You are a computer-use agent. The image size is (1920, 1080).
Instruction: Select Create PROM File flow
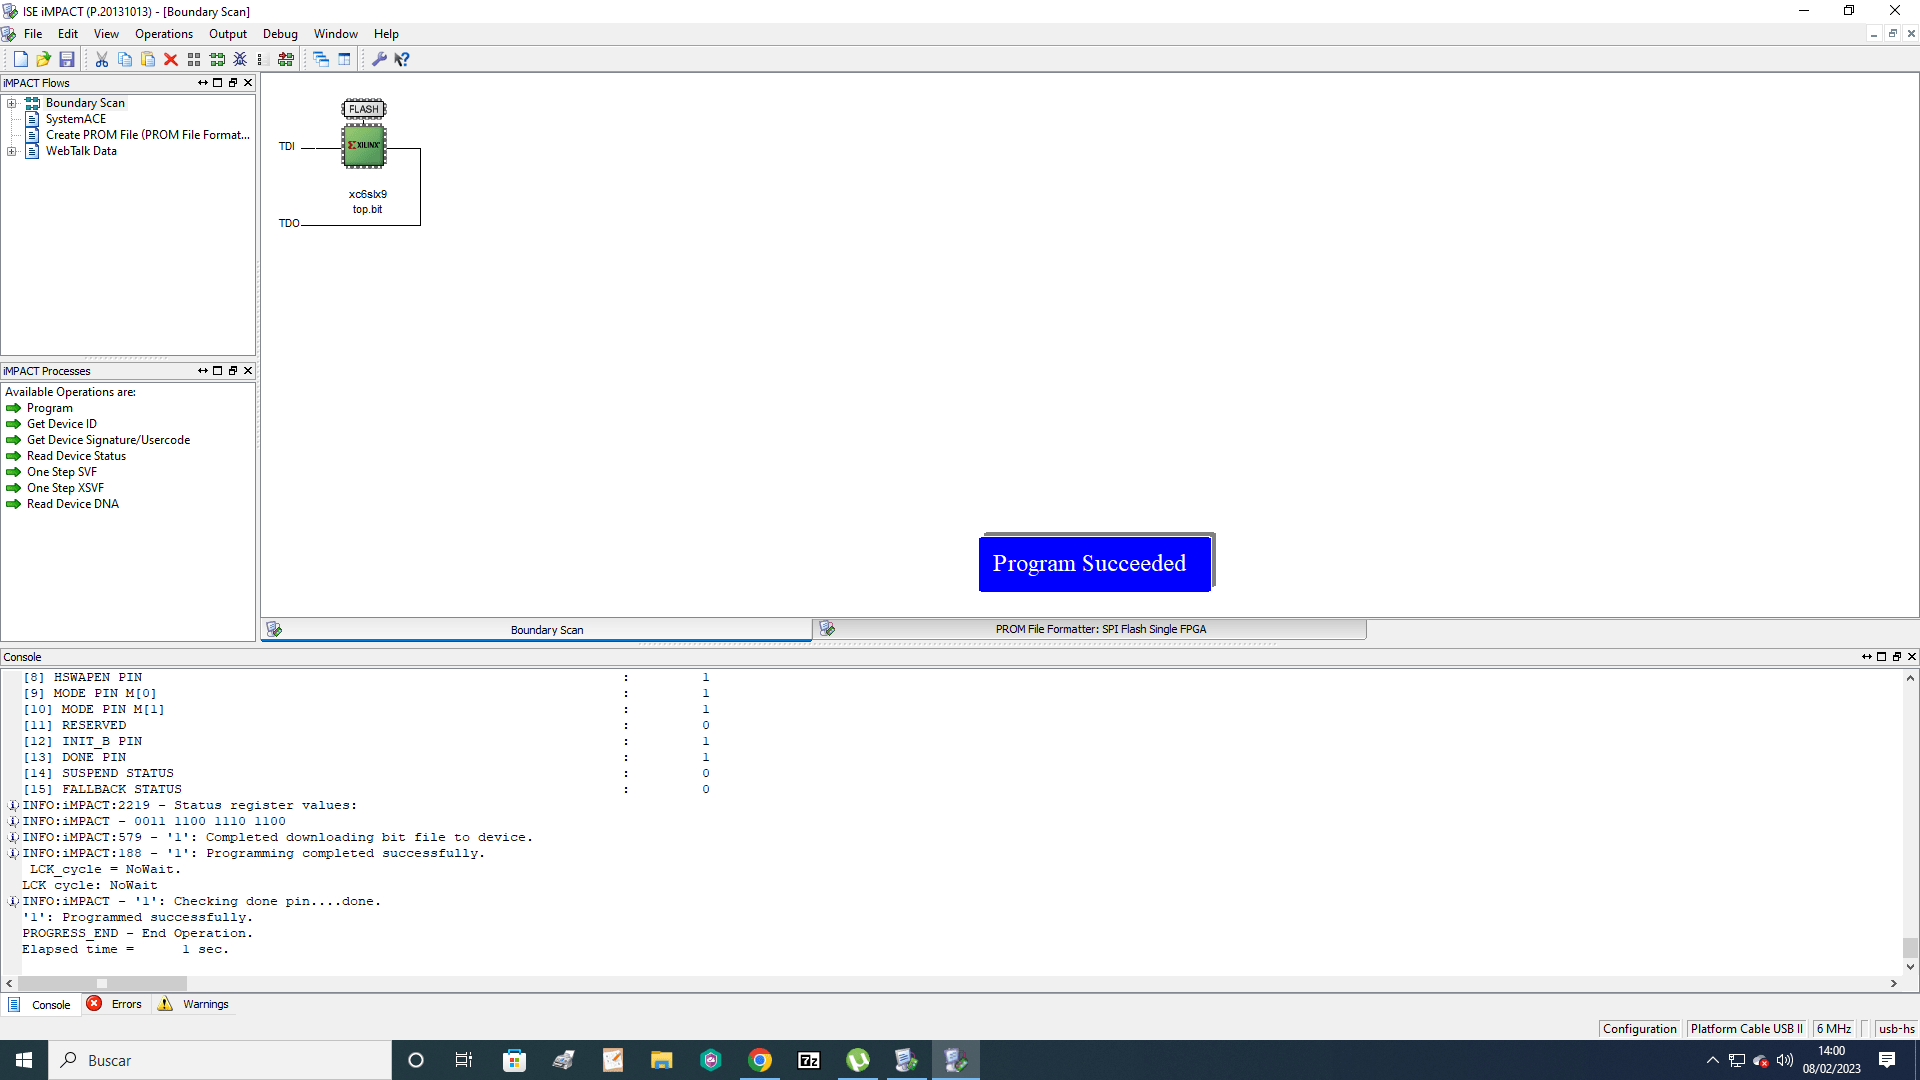tap(147, 135)
